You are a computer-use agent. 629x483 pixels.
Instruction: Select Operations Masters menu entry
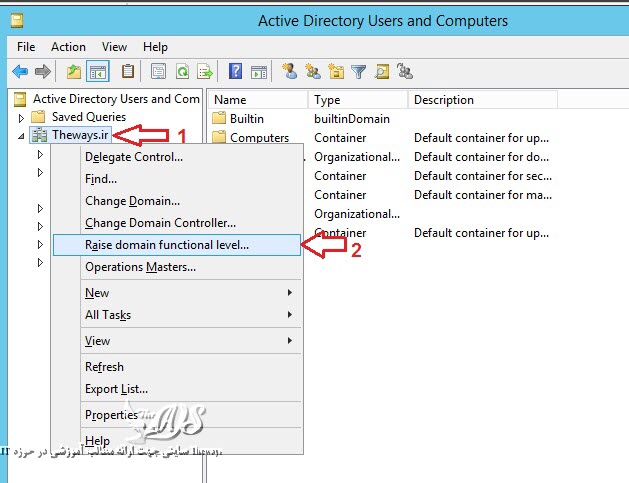coord(140,267)
